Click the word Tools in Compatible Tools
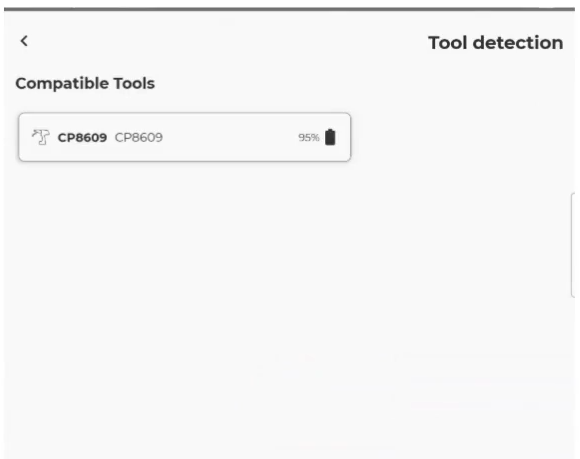Screen dimensions: 580x459 pyautogui.click(x=134, y=84)
